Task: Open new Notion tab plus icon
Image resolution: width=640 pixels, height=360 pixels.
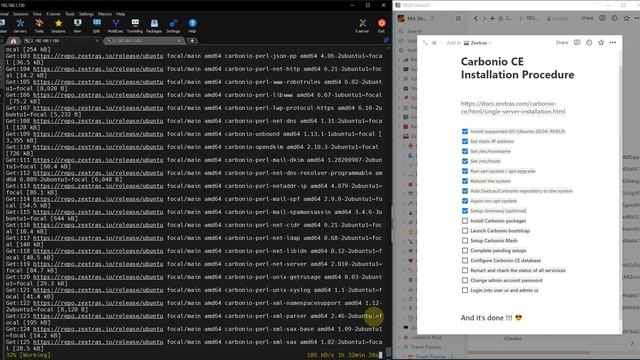Action: pyautogui.click(x=492, y=18)
